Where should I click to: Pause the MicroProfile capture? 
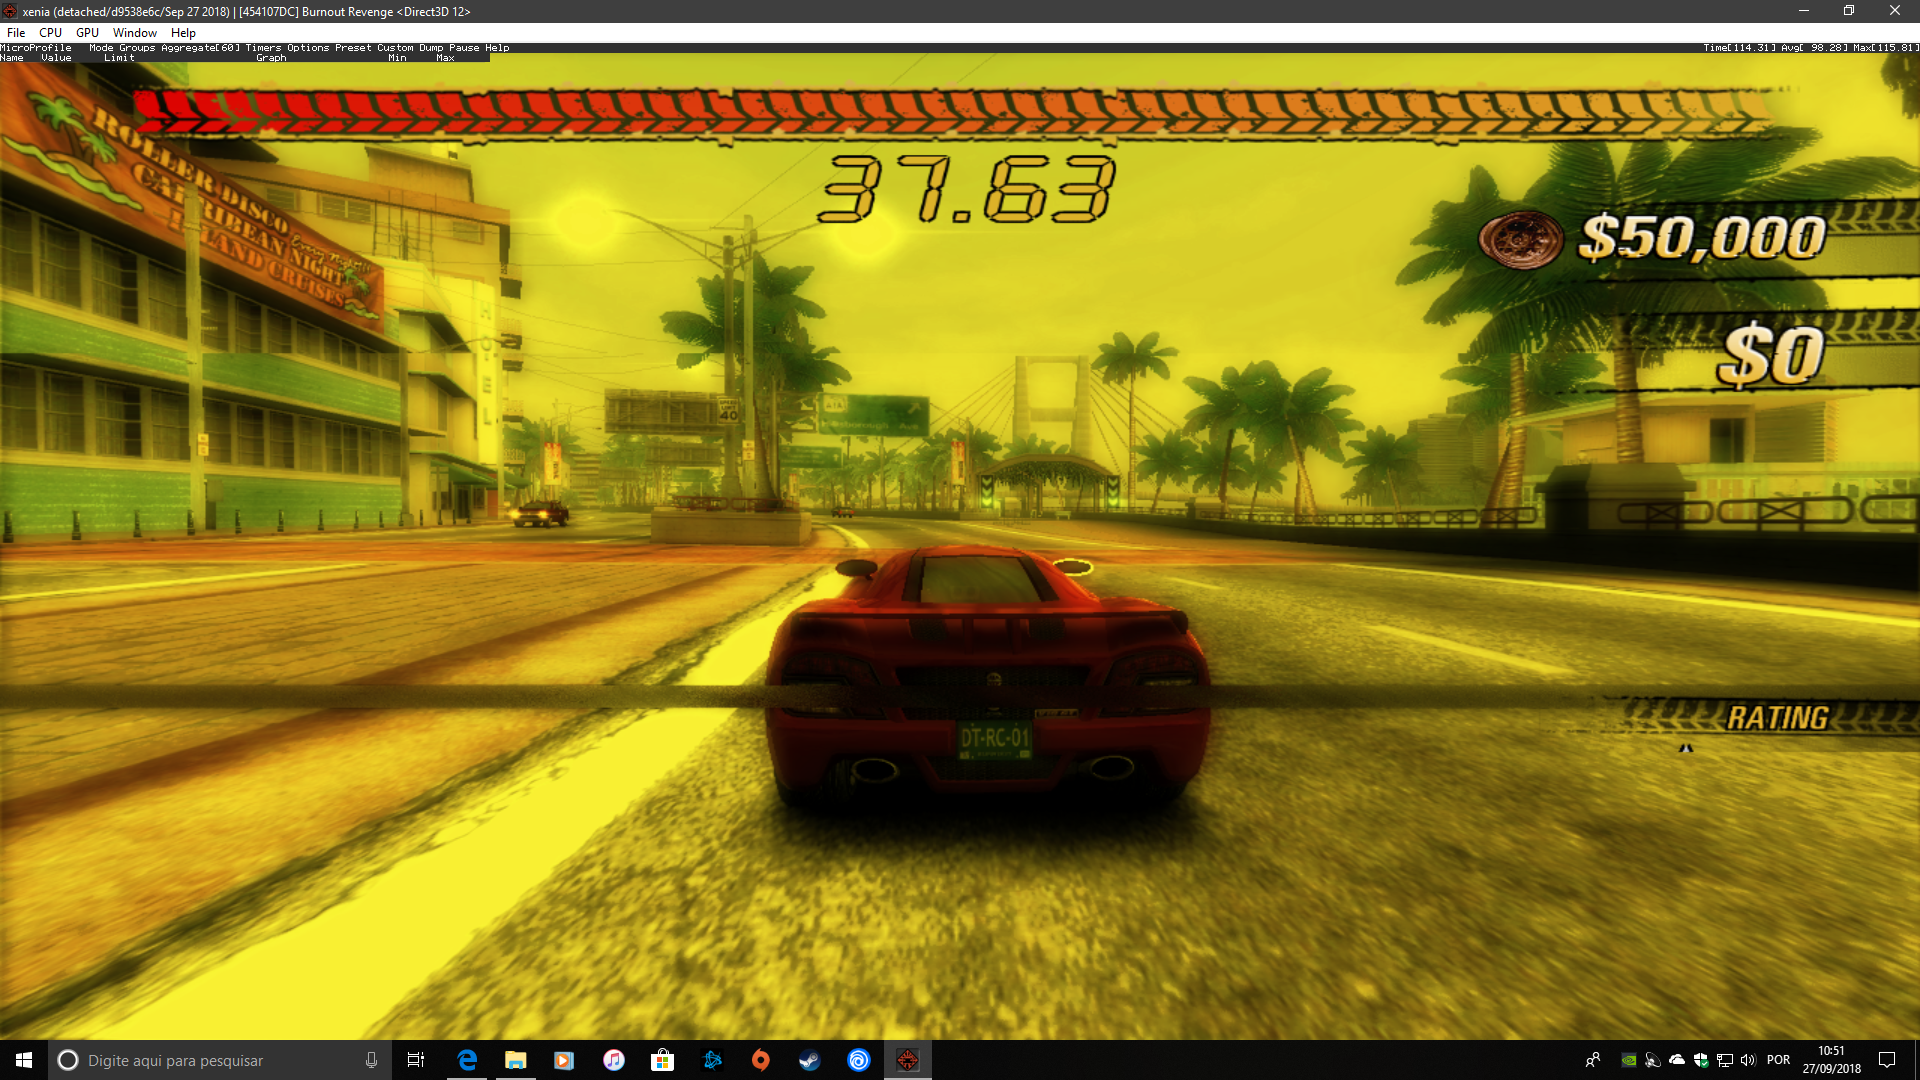click(x=466, y=47)
